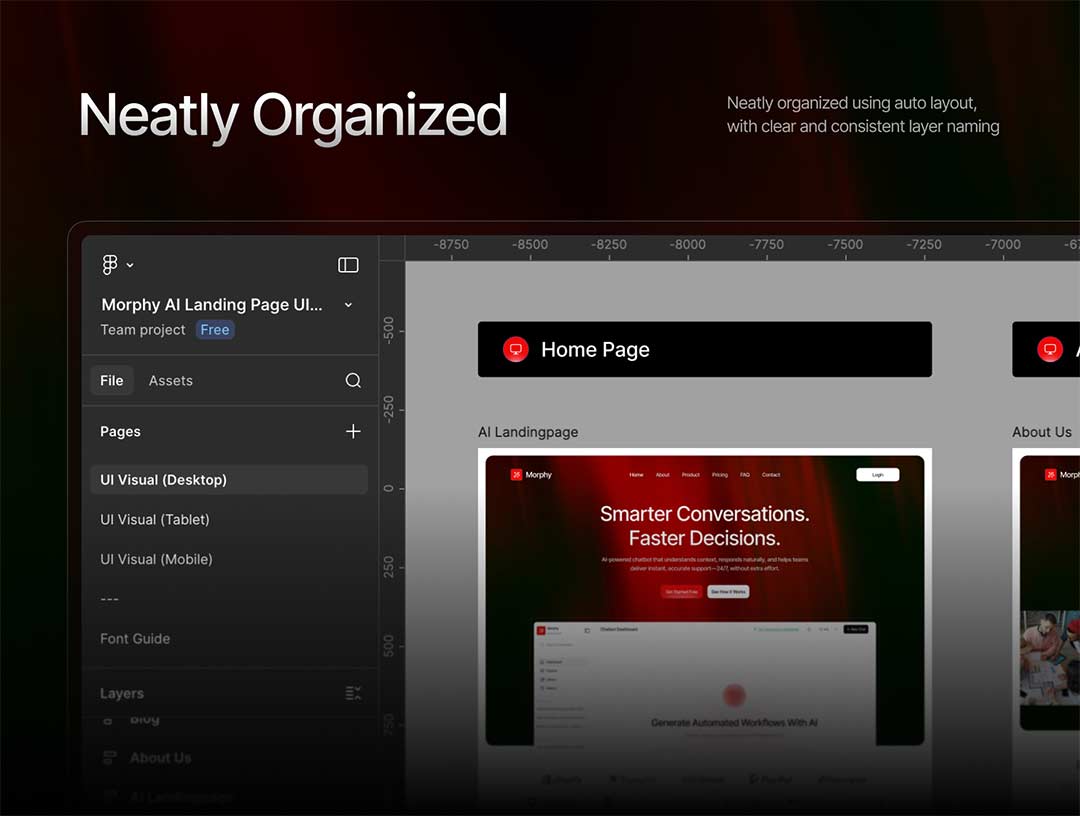
Task: Click the red Home Page monitor icon
Action: point(515,349)
